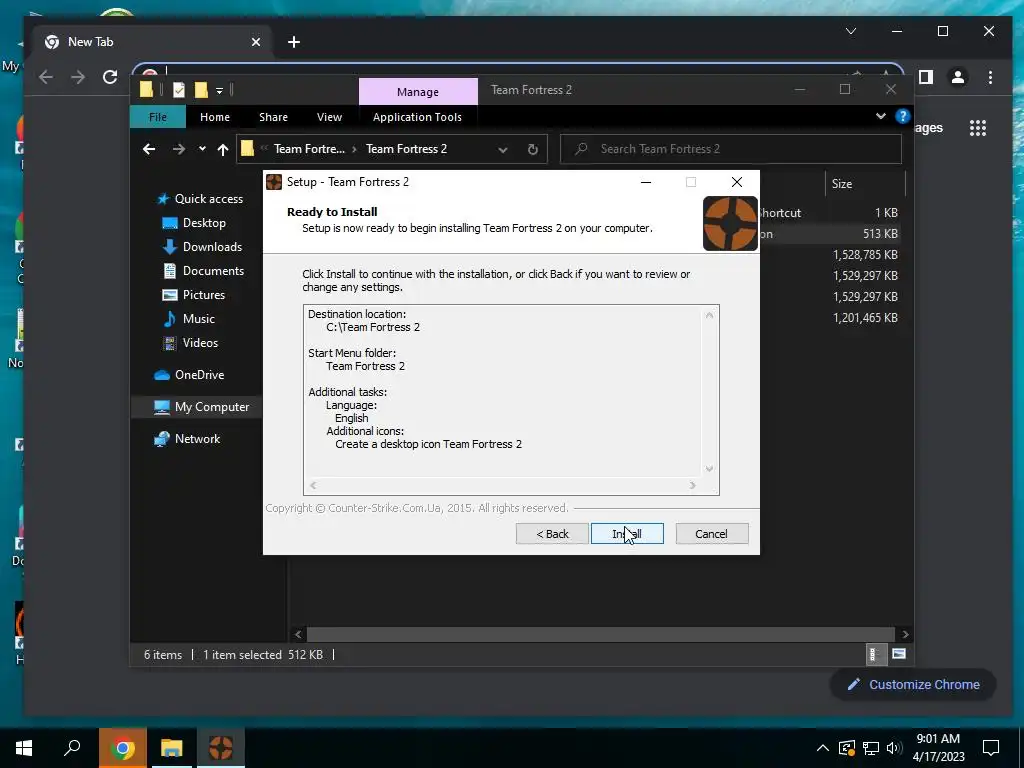Open a new Chrome tab

(x=294, y=42)
